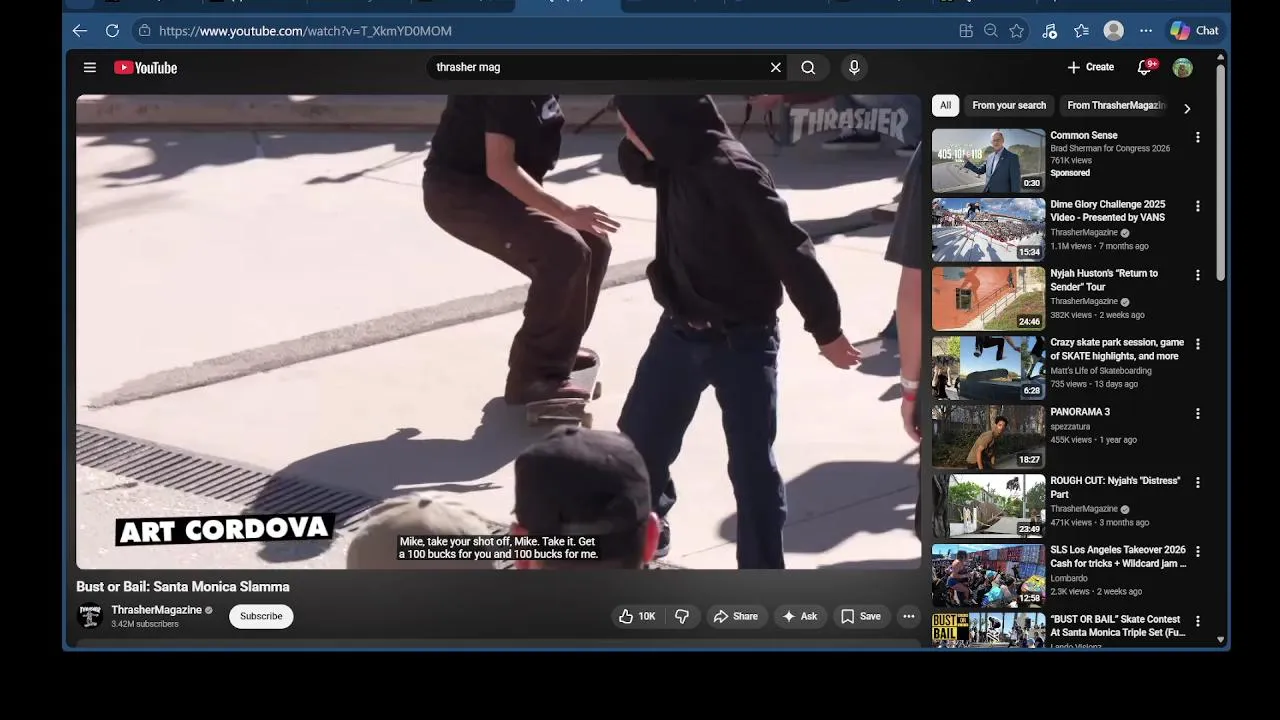
Task: Open ThrasherMagazine channel name link
Action: pyautogui.click(x=156, y=610)
